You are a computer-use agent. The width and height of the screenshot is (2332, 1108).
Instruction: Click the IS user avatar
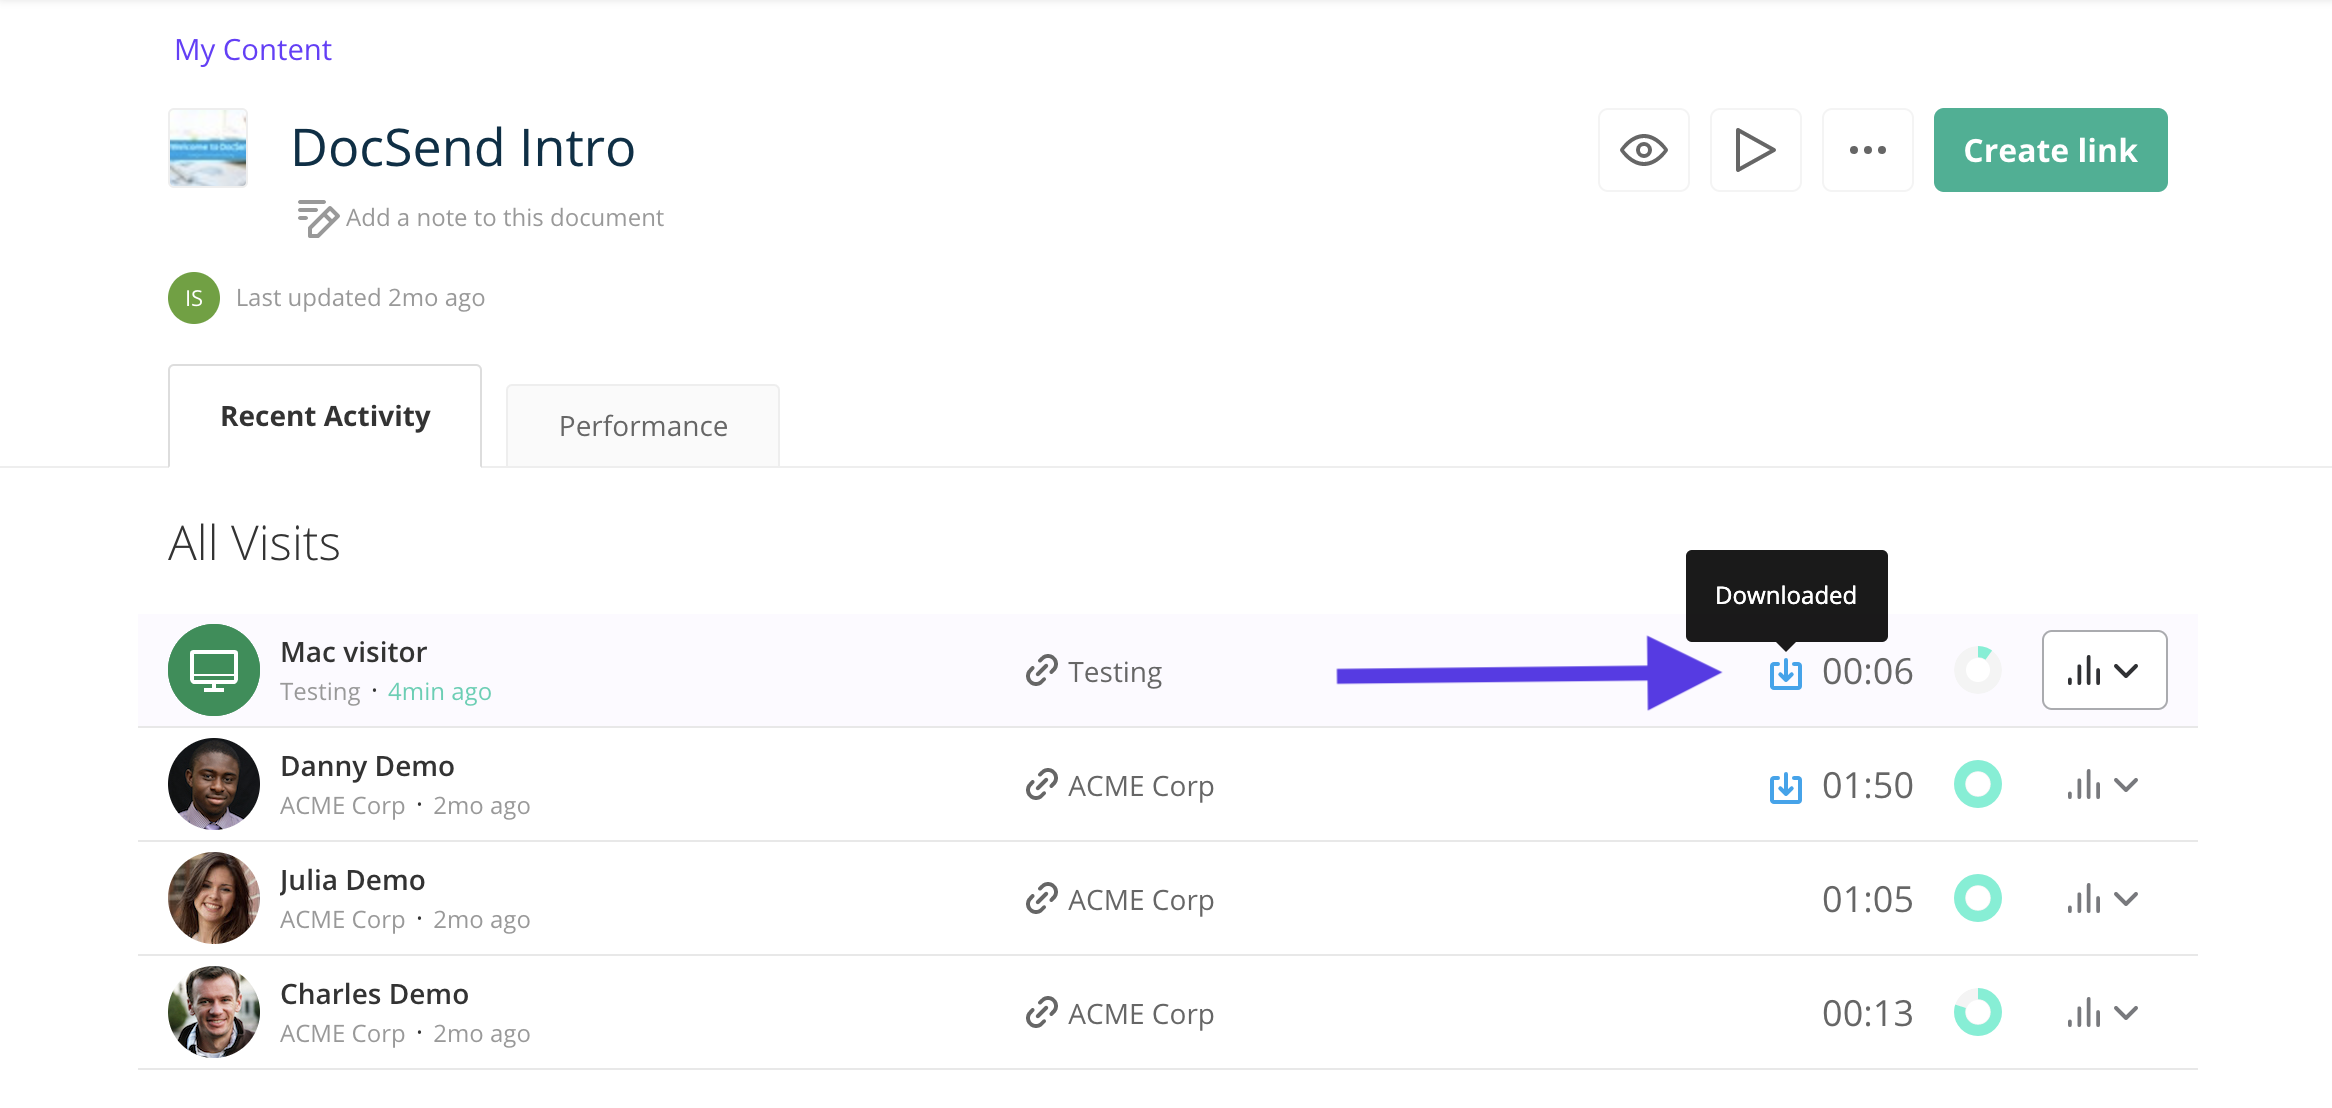pyautogui.click(x=194, y=298)
